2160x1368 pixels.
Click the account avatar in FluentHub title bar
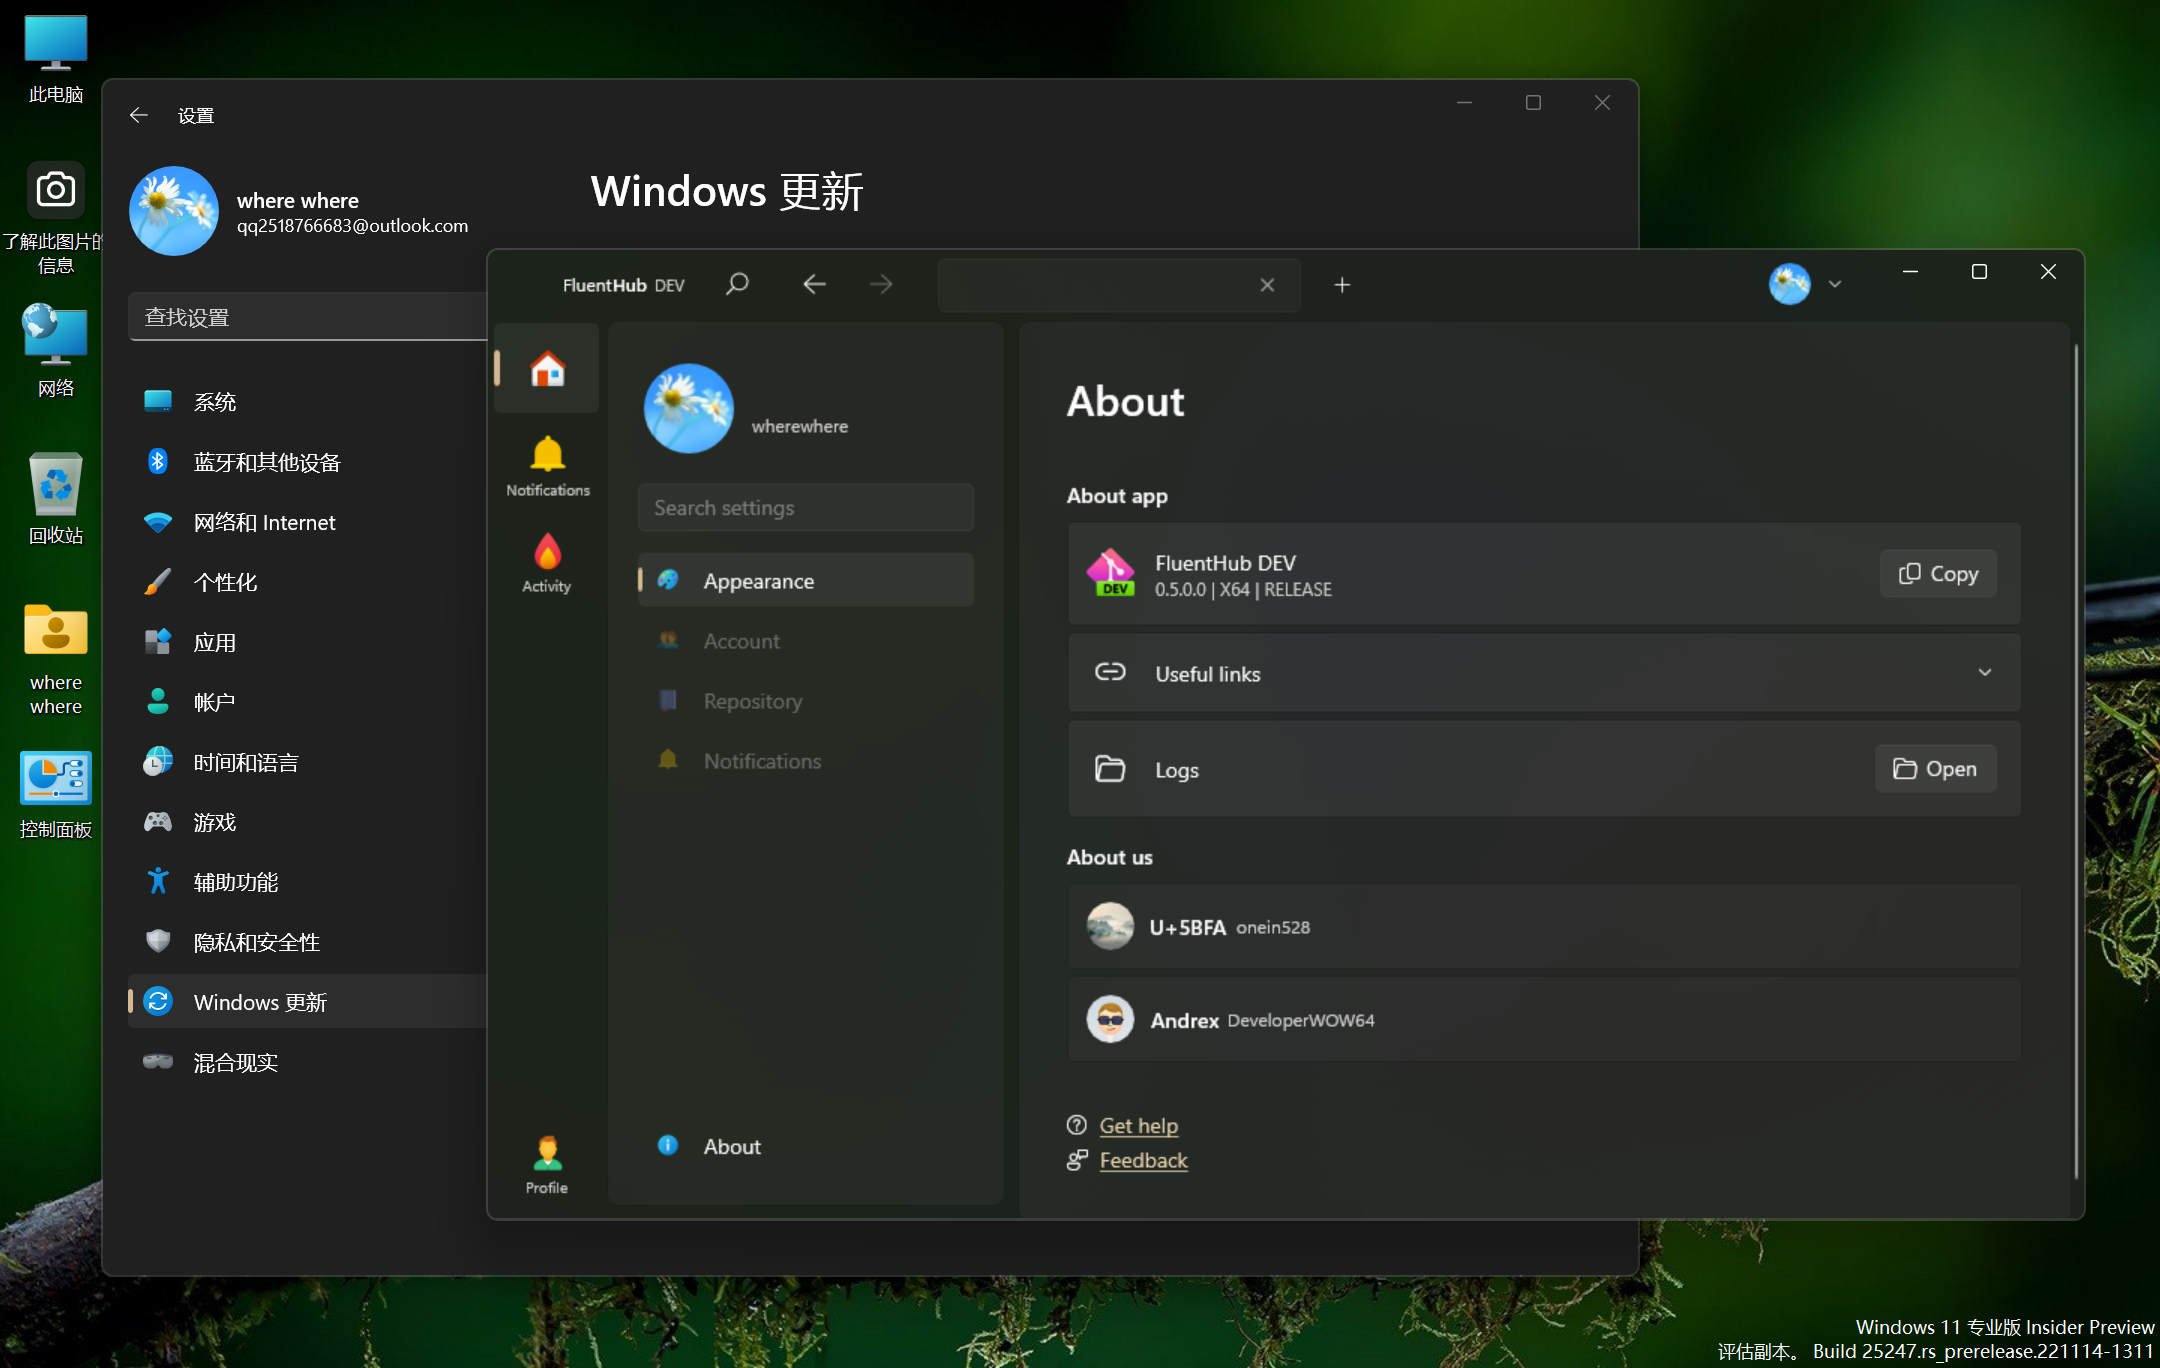(1789, 284)
